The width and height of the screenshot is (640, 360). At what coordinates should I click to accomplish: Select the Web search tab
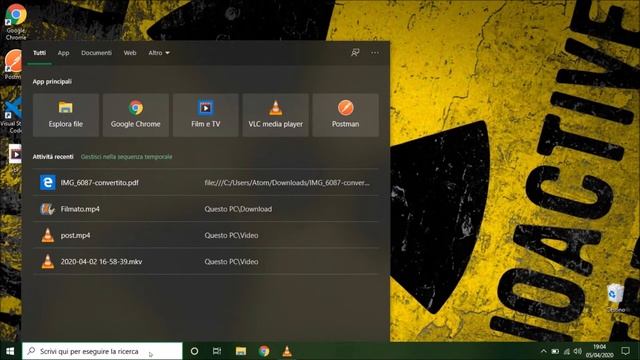[130, 53]
